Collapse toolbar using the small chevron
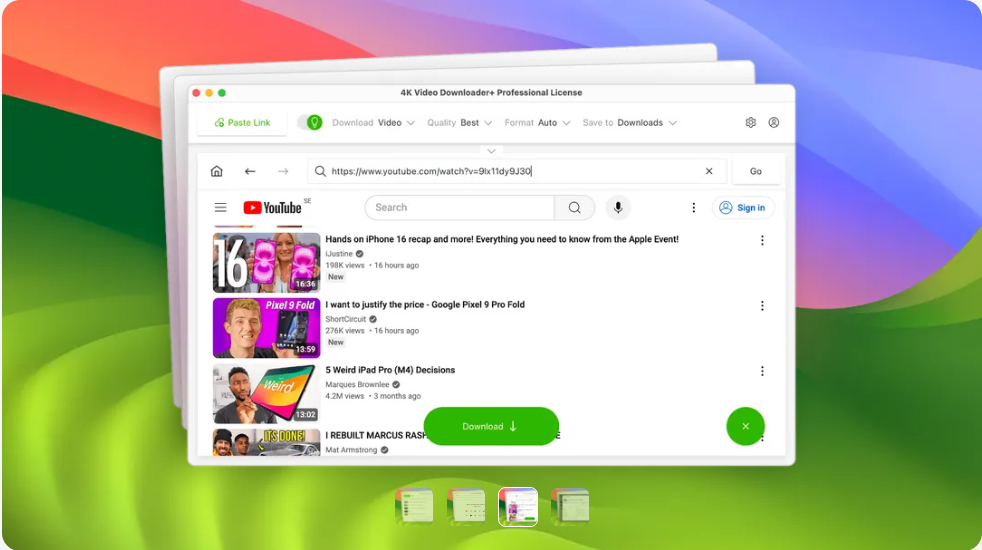The image size is (982, 550). pos(491,151)
